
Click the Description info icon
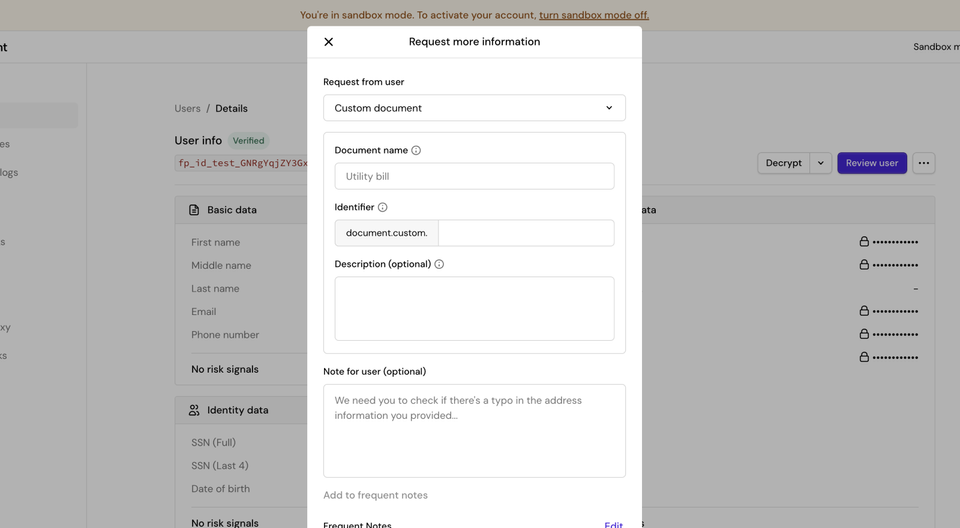439,265
